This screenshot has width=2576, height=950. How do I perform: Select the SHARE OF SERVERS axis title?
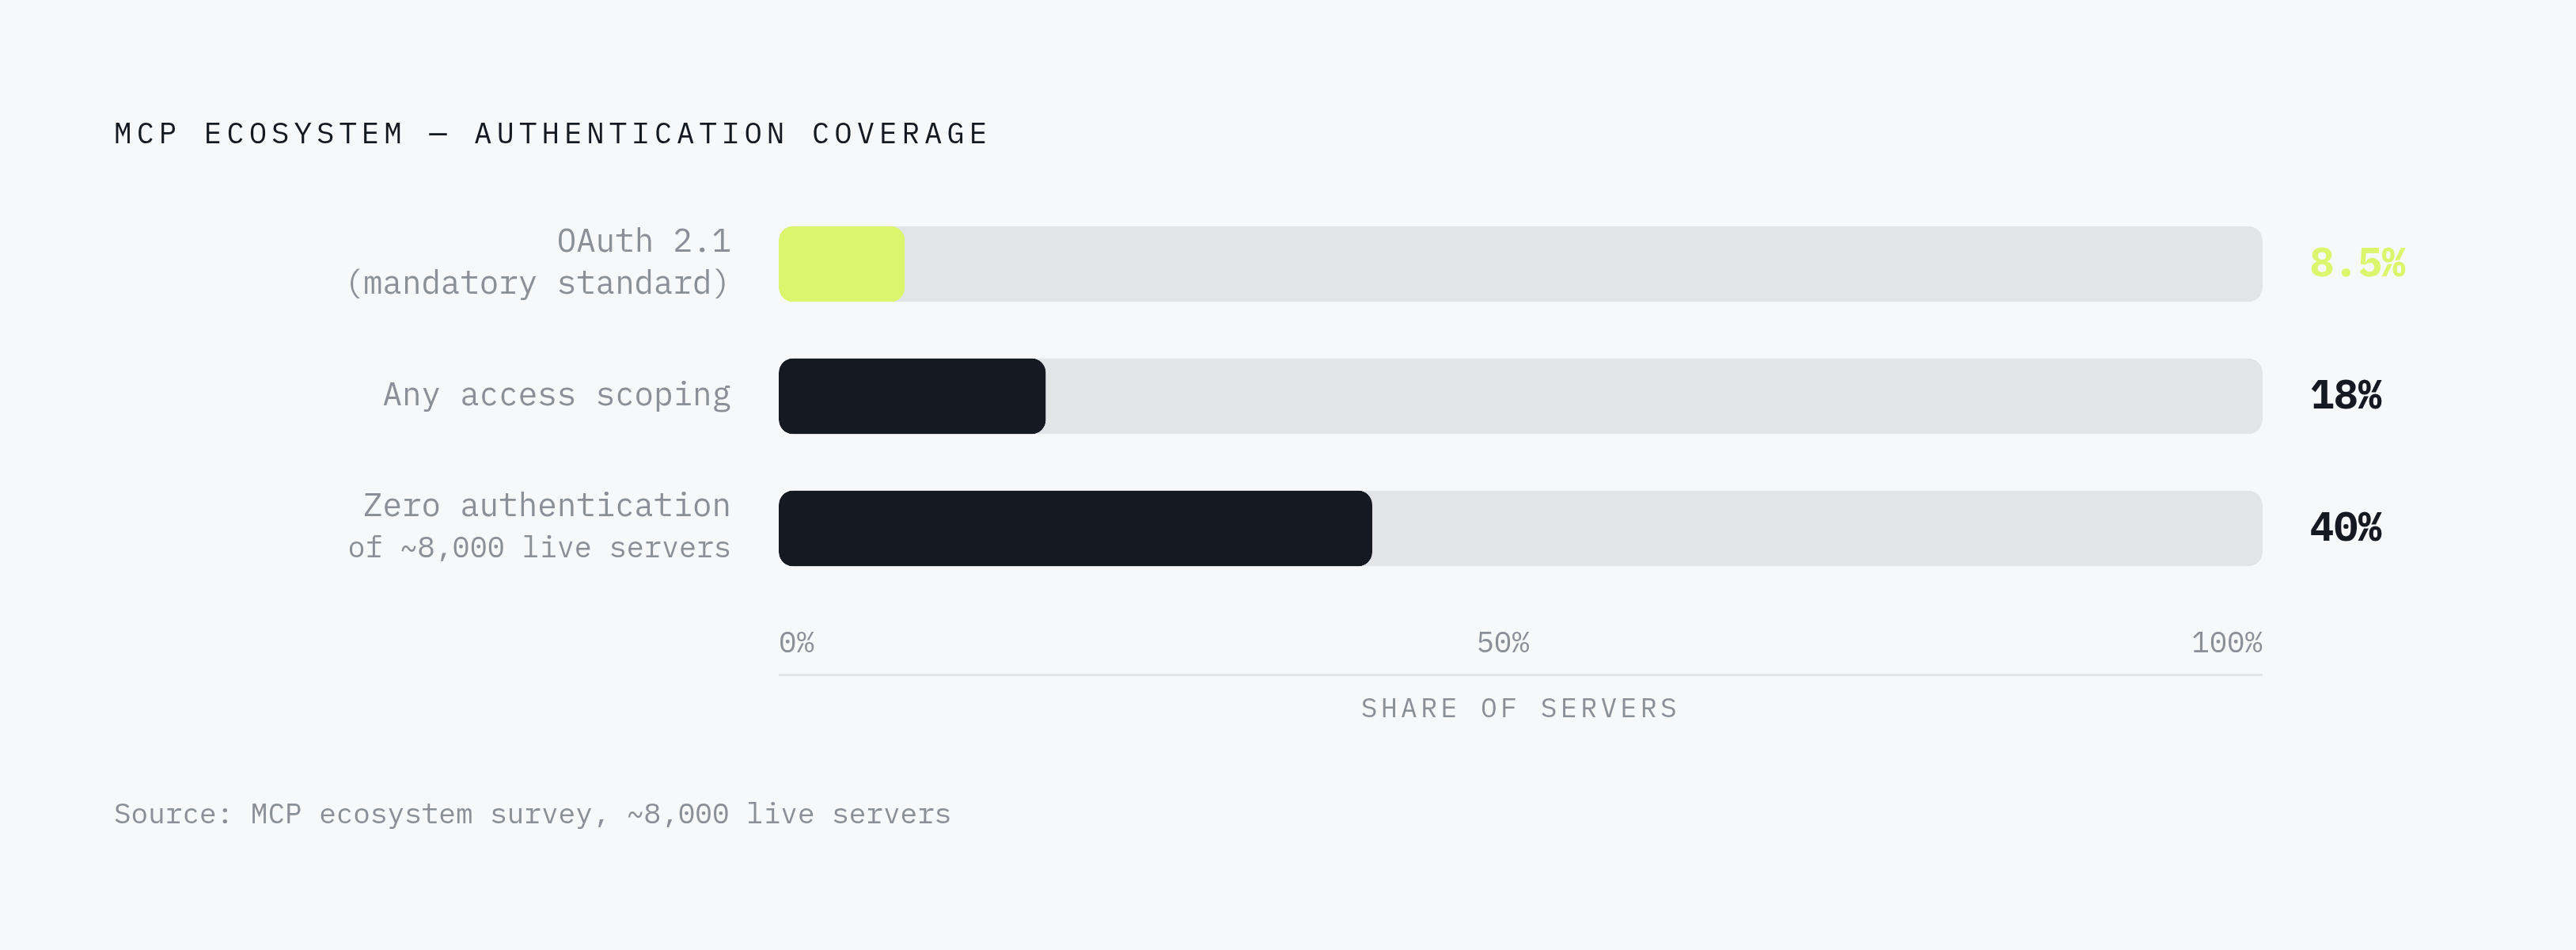1519,708
